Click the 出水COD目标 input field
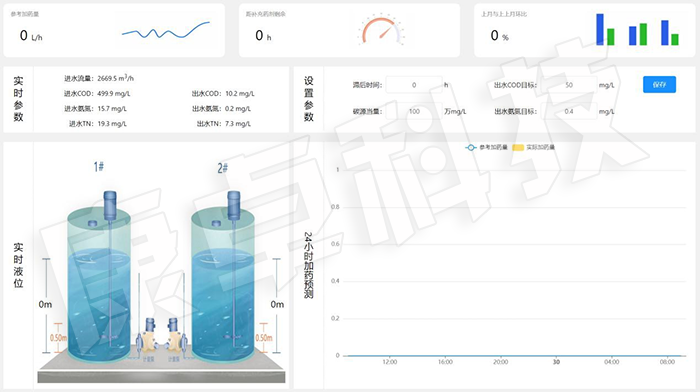The image size is (700, 392). tap(568, 85)
